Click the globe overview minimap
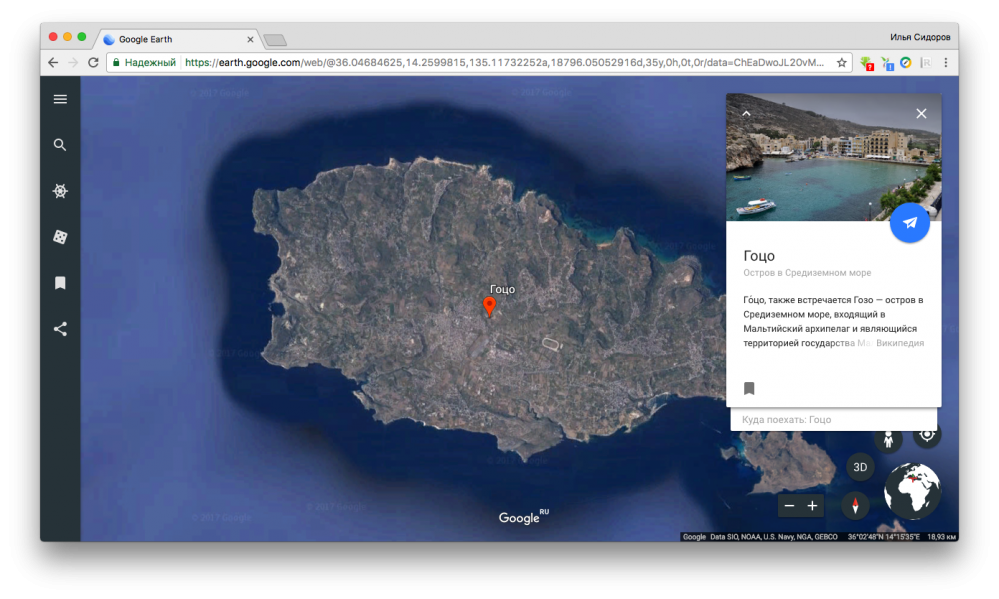The image size is (999, 599). click(912, 490)
